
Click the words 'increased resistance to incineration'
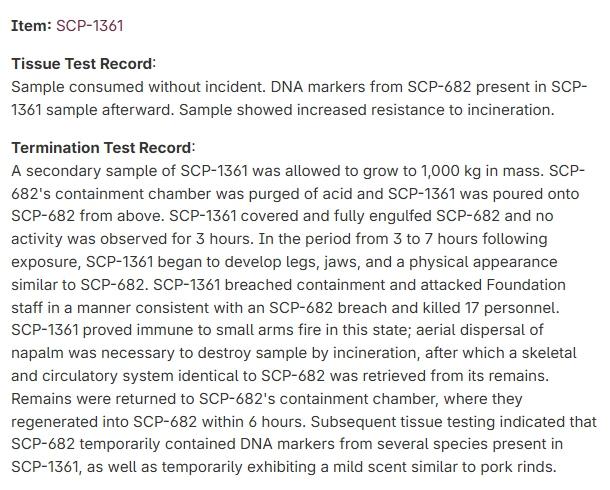(x=424, y=110)
